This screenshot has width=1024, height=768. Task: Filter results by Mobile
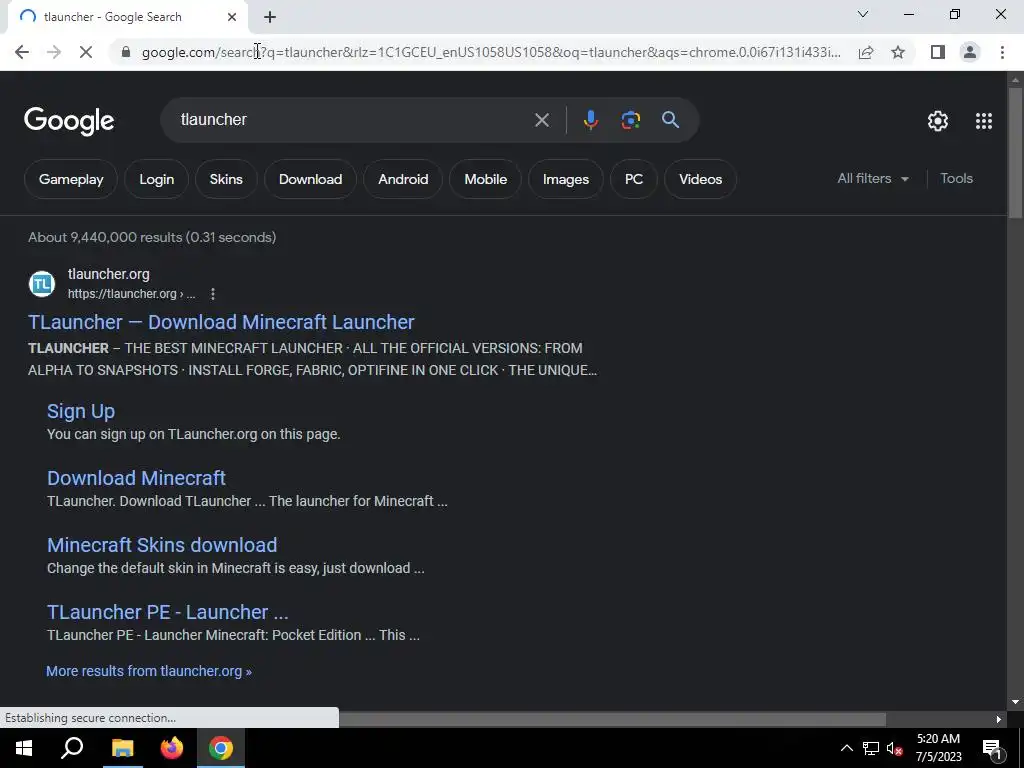(x=485, y=179)
